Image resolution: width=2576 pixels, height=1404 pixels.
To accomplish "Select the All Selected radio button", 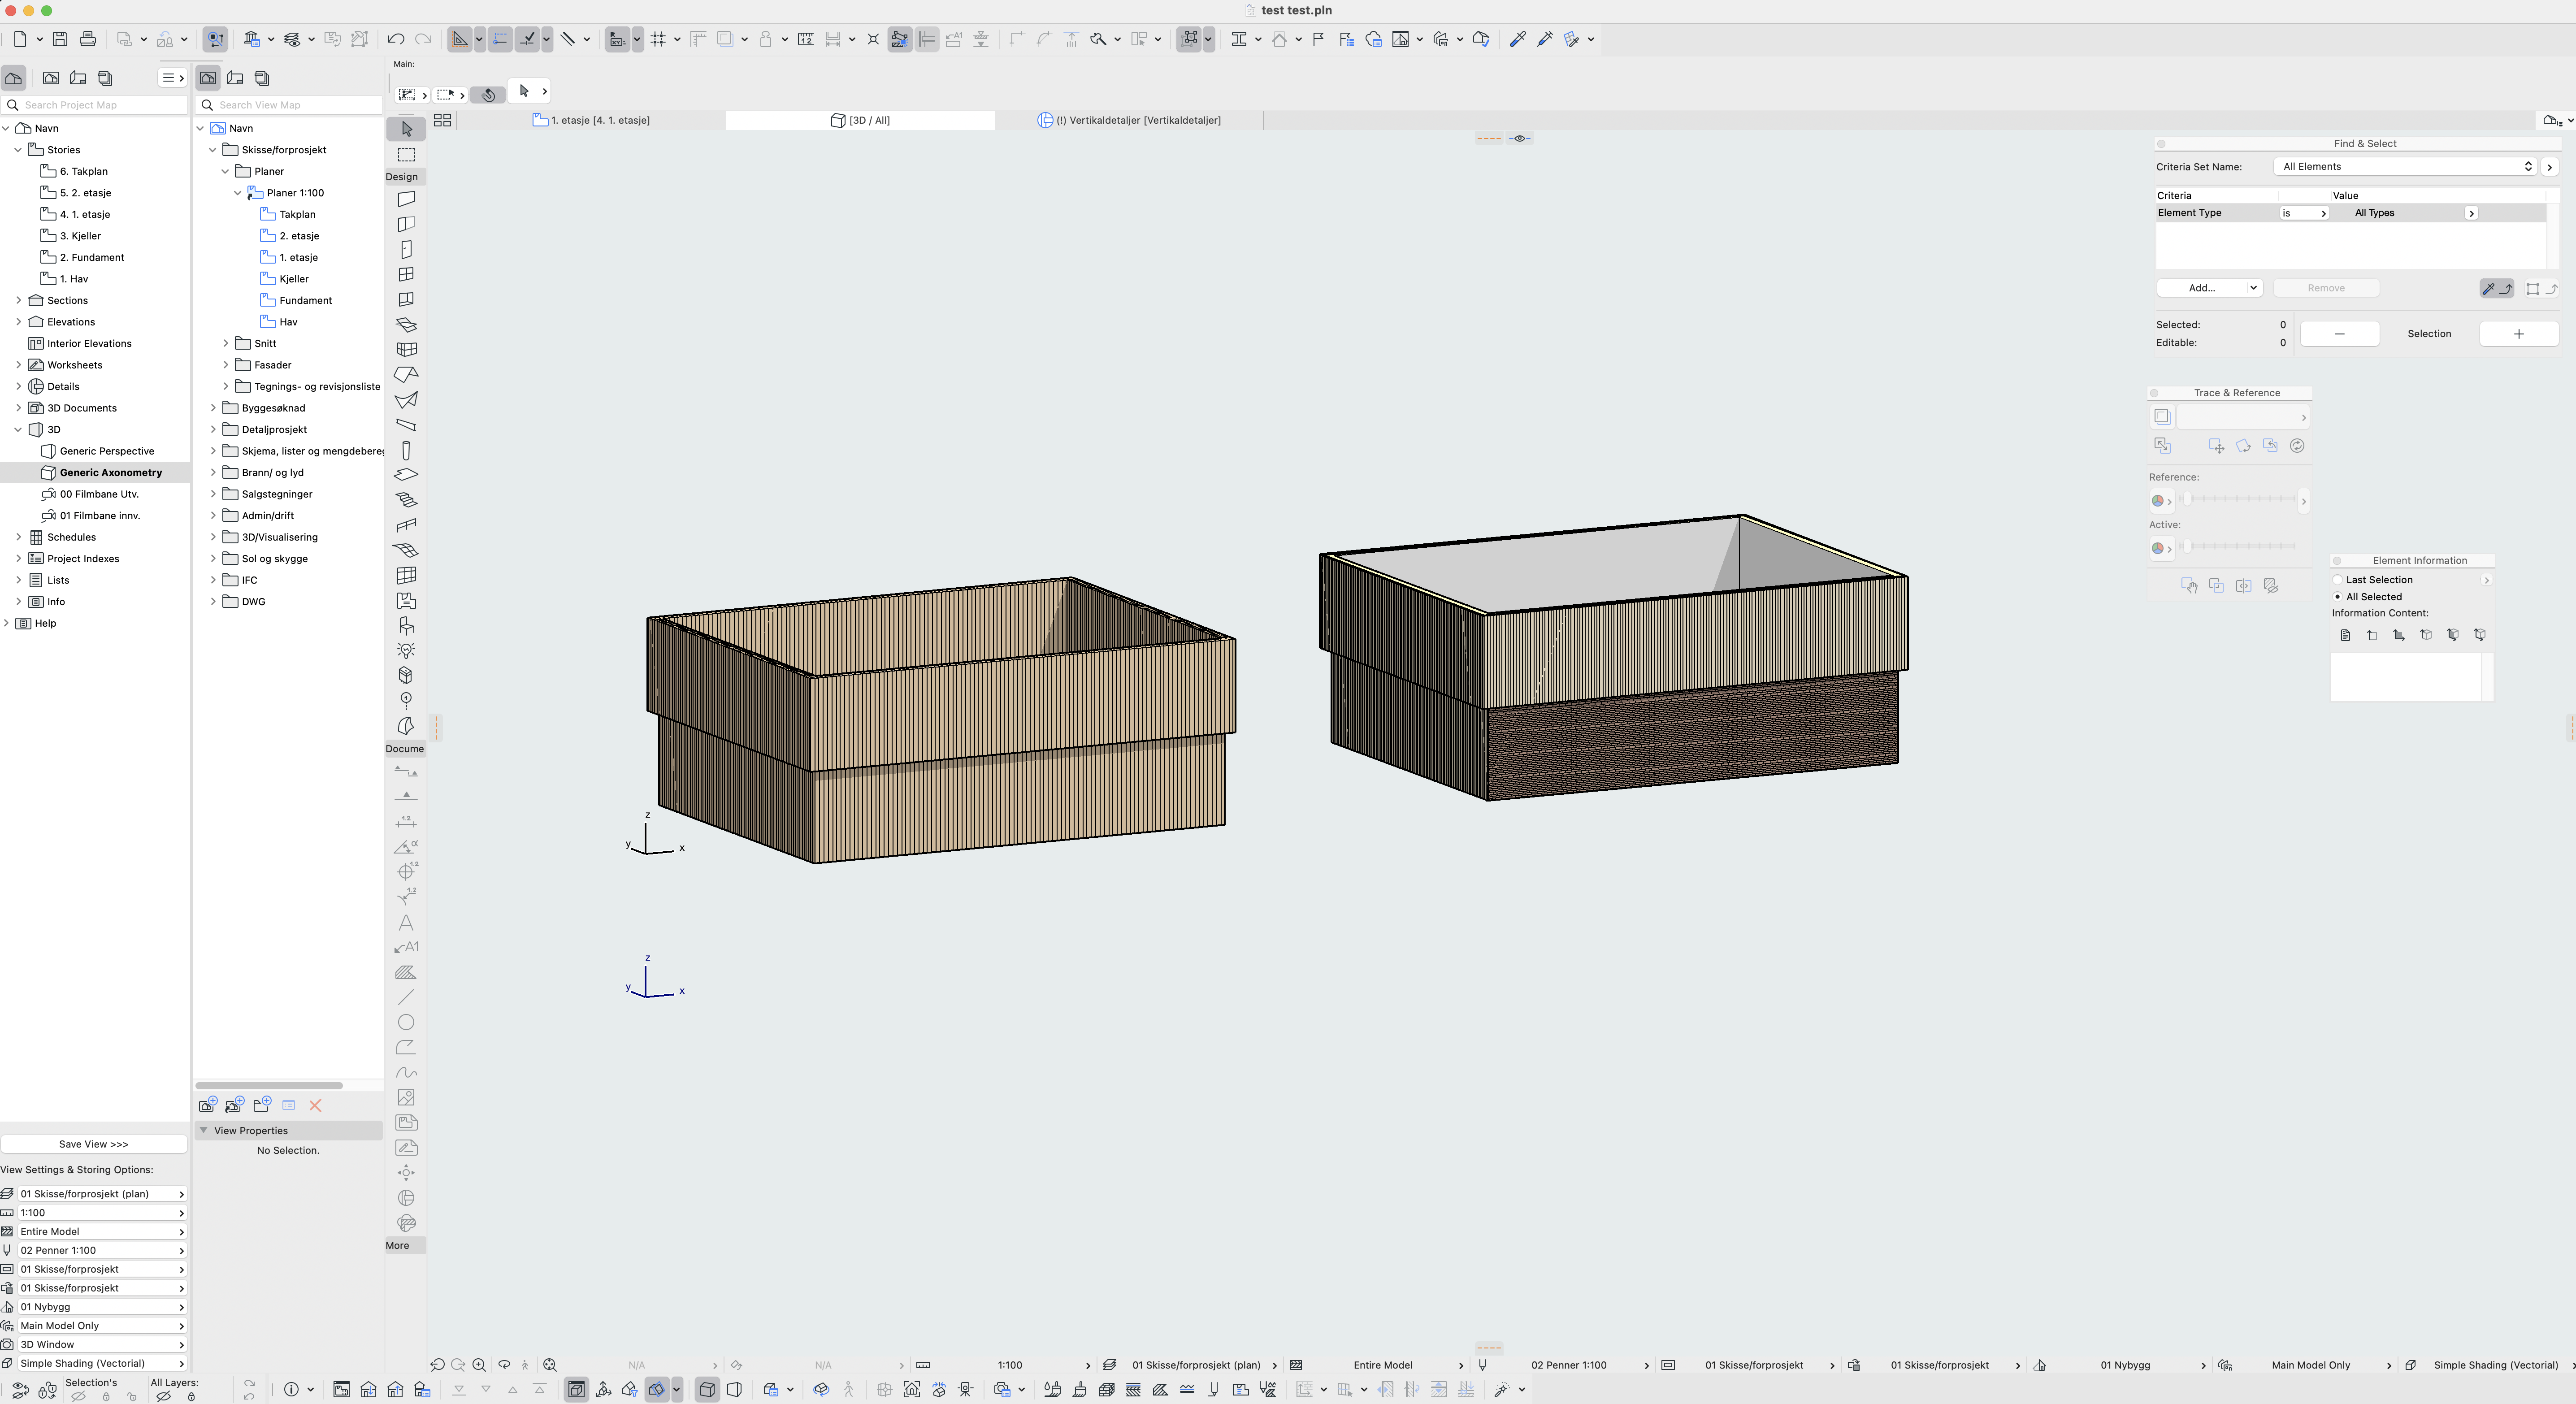I will click(2338, 597).
